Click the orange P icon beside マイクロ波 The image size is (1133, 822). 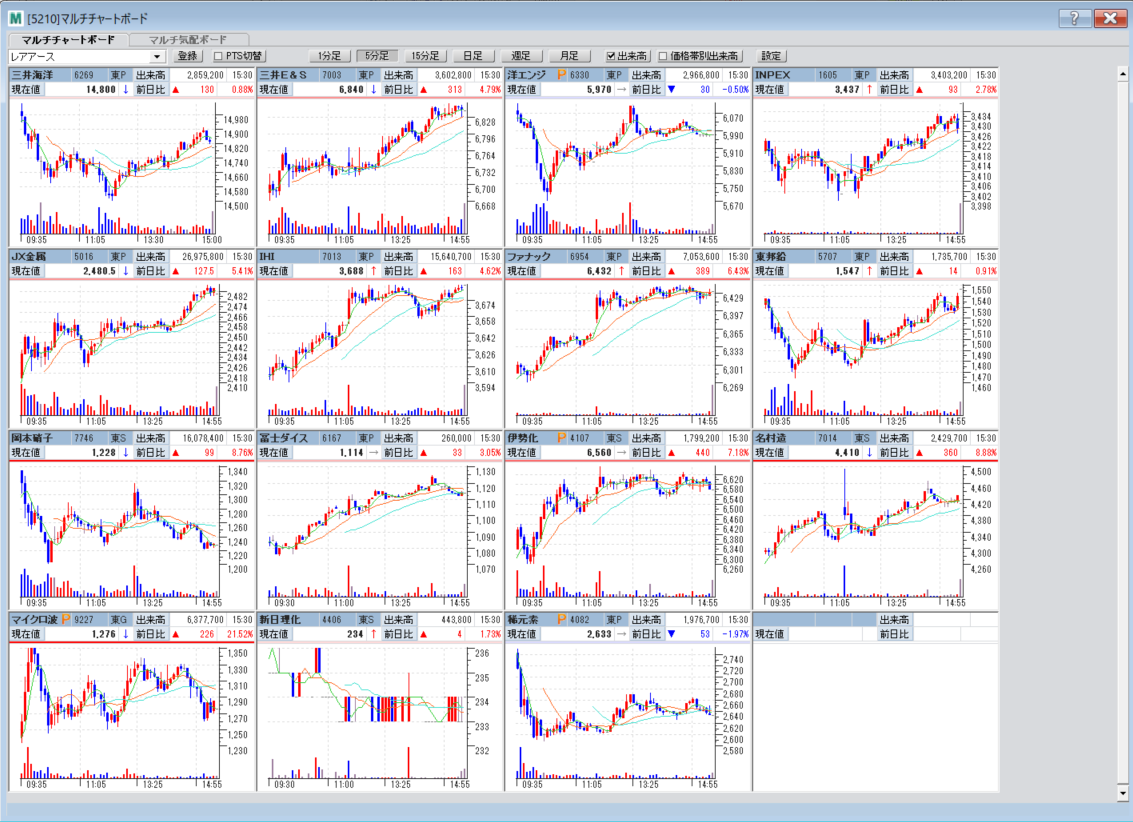point(64,620)
